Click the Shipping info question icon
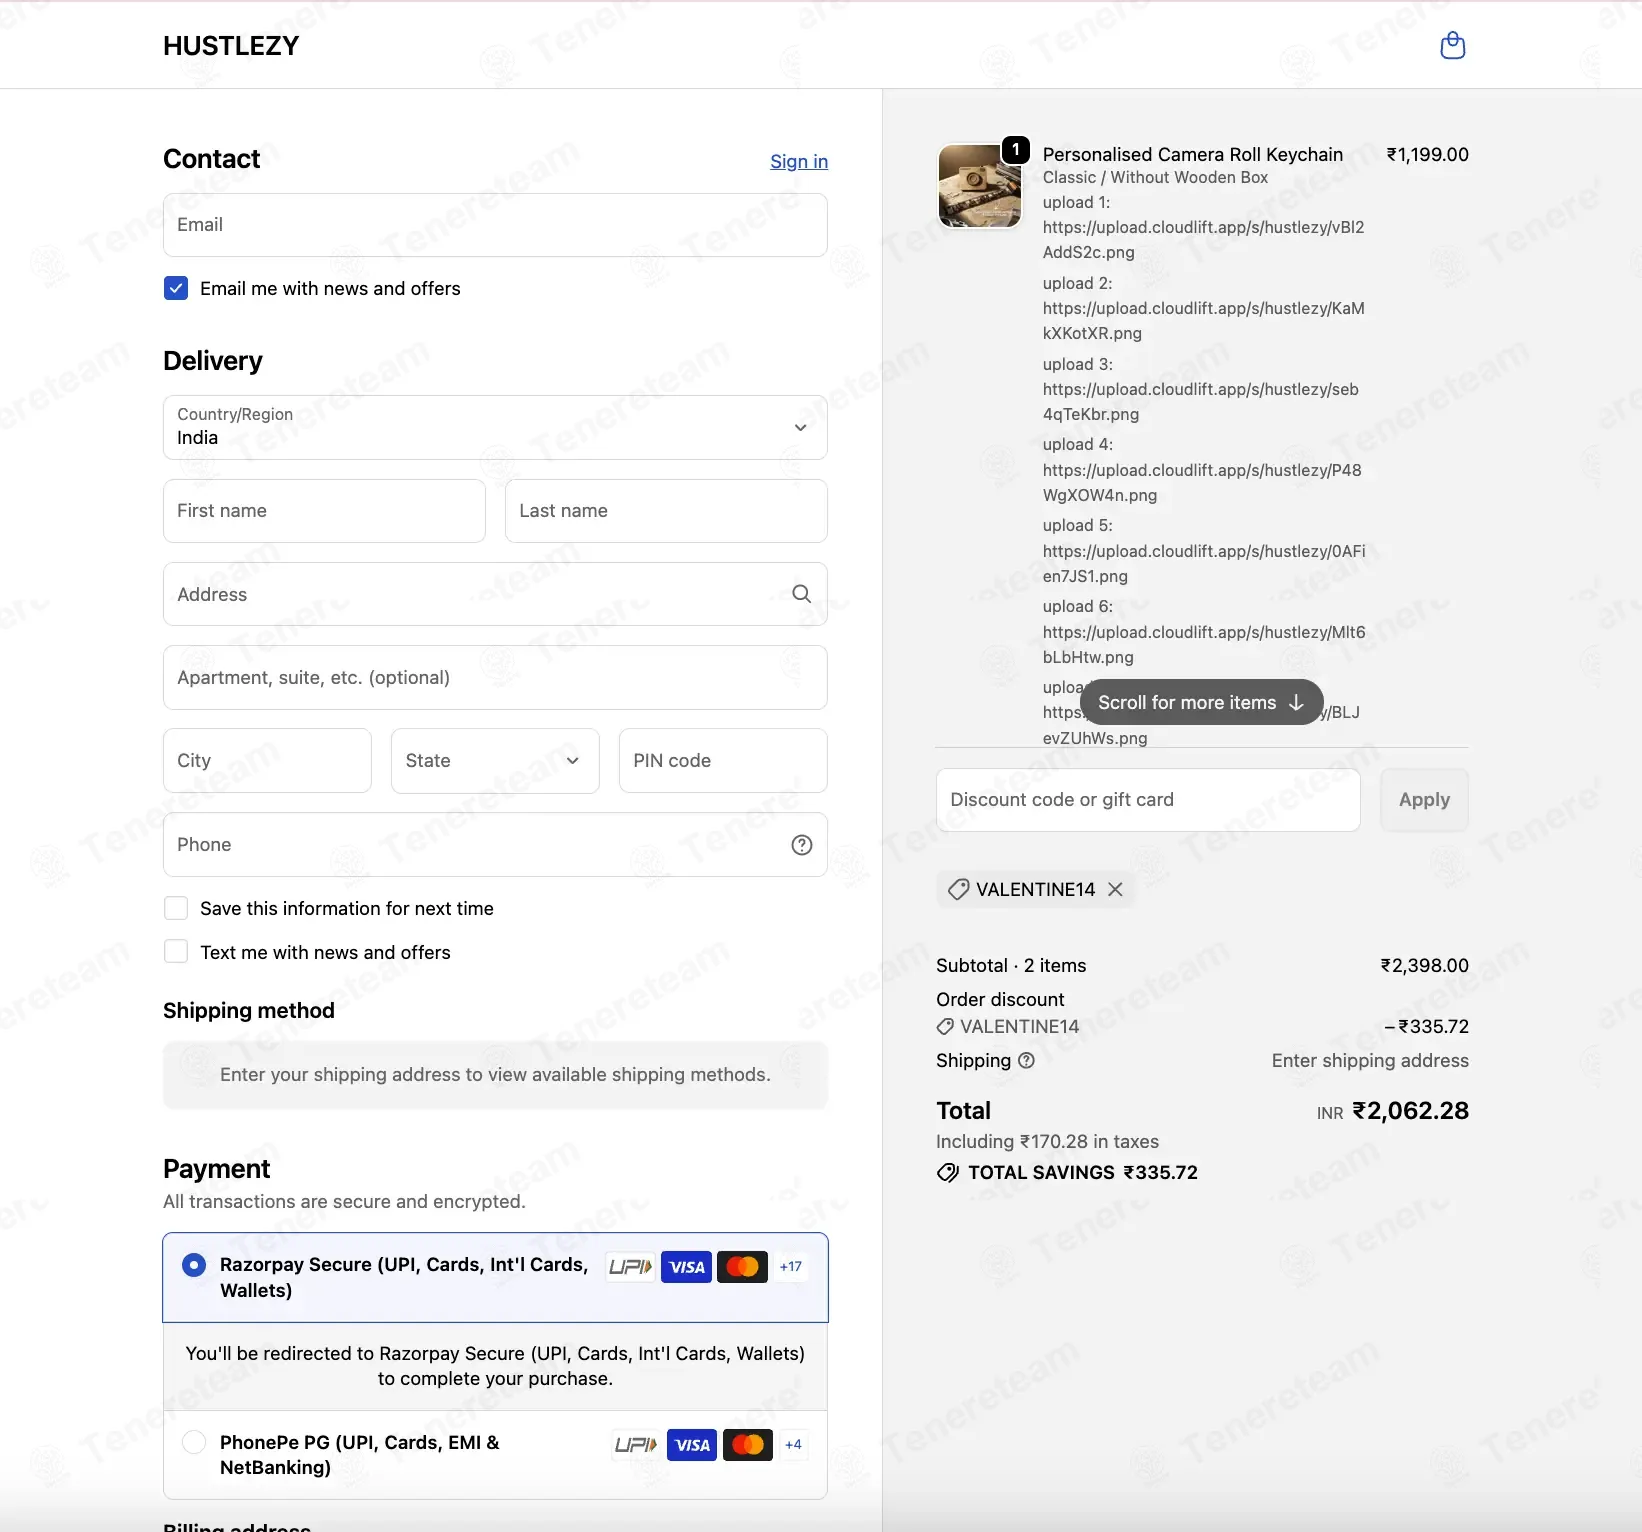1642x1532 pixels. pos(1026,1061)
